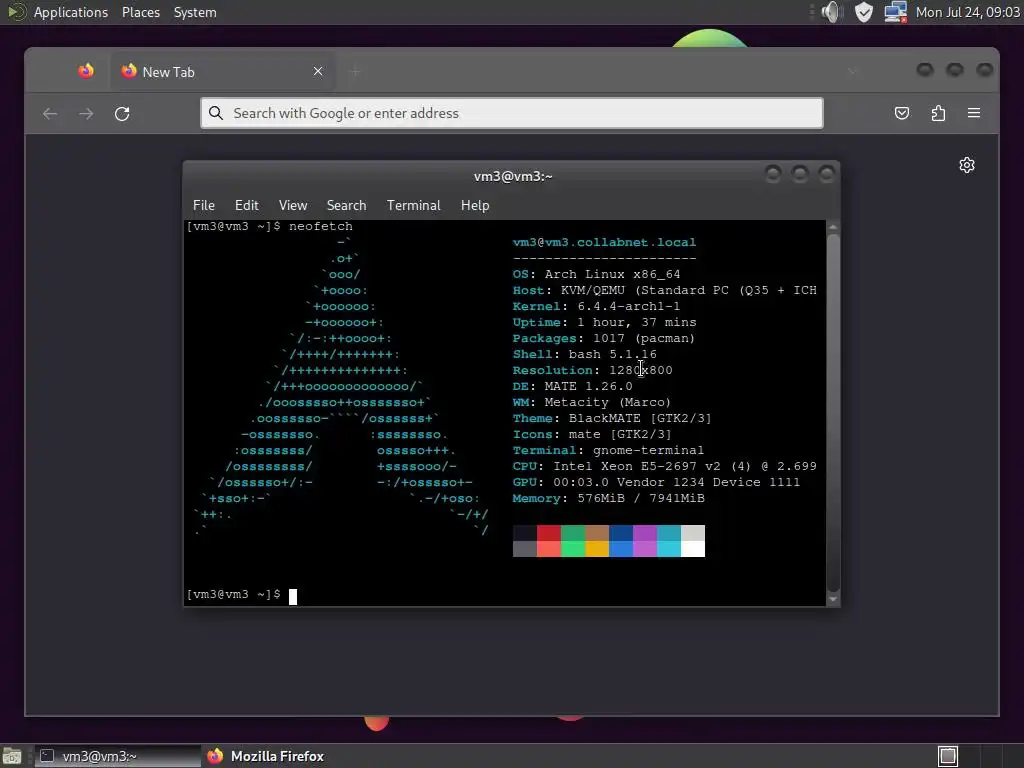Click the terminal scrollbar up arrow

click(x=833, y=227)
